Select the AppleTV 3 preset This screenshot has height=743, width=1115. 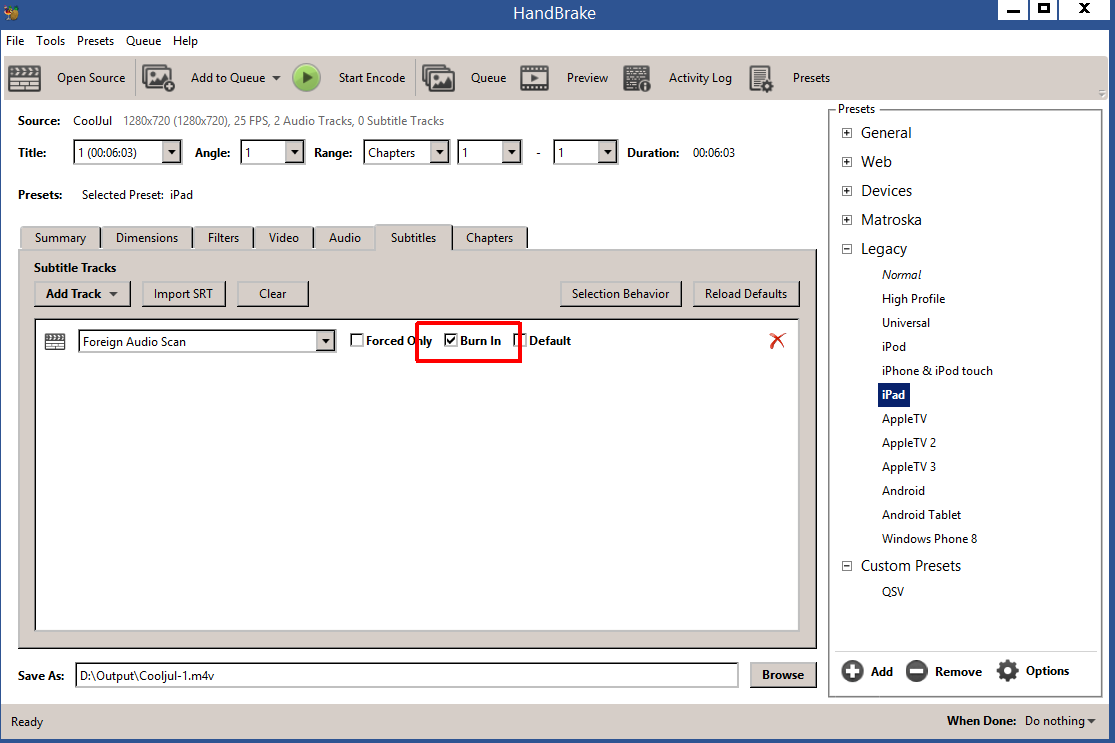click(x=909, y=467)
